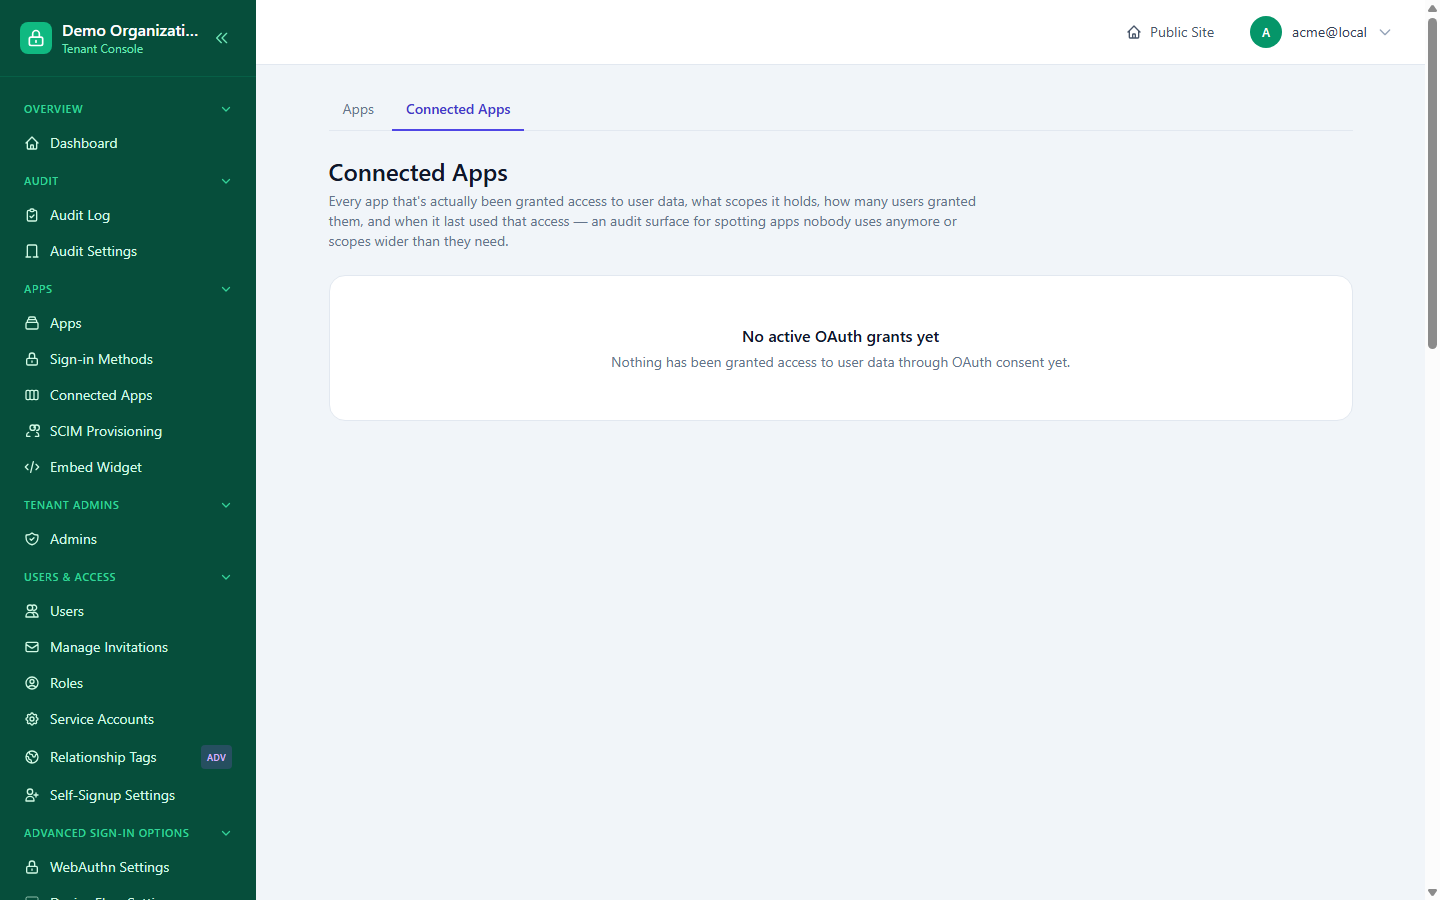Collapse the Apps section chevron
The width and height of the screenshot is (1440, 900).
[x=226, y=289]
